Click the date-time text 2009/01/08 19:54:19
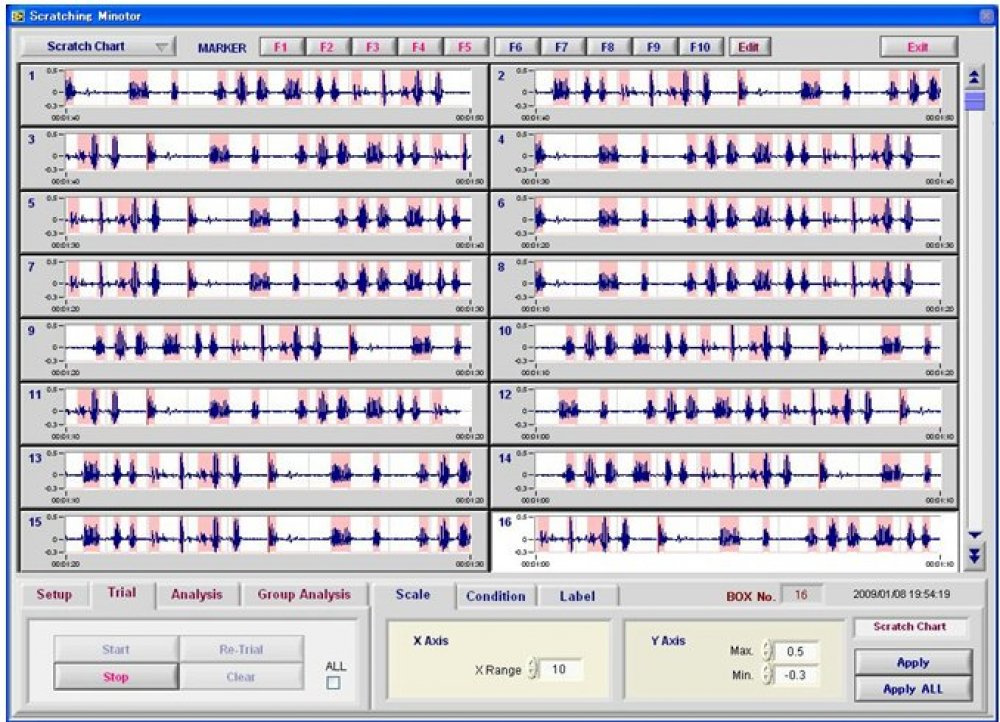Image resolution: width=1000 pixels, height=722 pixels. pyautogui.click(x=901, y=594)
